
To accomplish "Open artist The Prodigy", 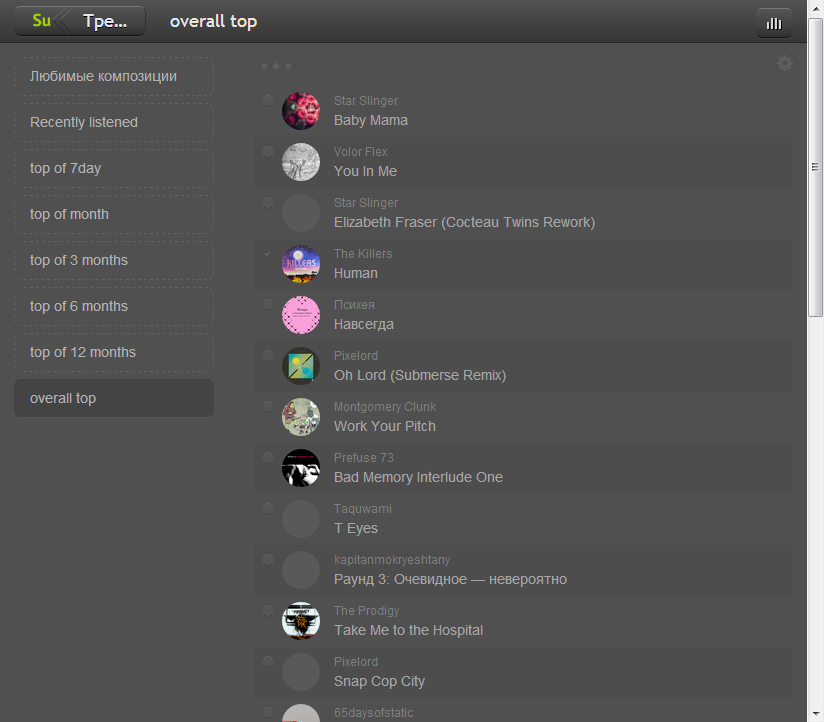I will [x=366, y=611].
